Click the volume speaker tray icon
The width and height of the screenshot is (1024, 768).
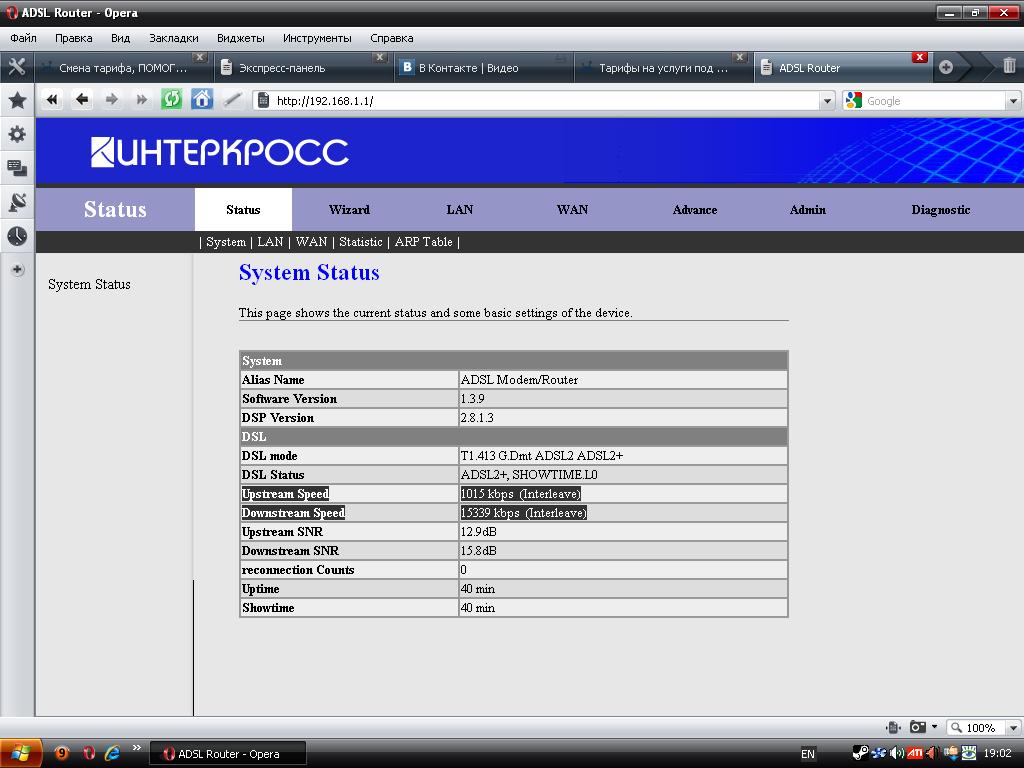click(897, 753)
